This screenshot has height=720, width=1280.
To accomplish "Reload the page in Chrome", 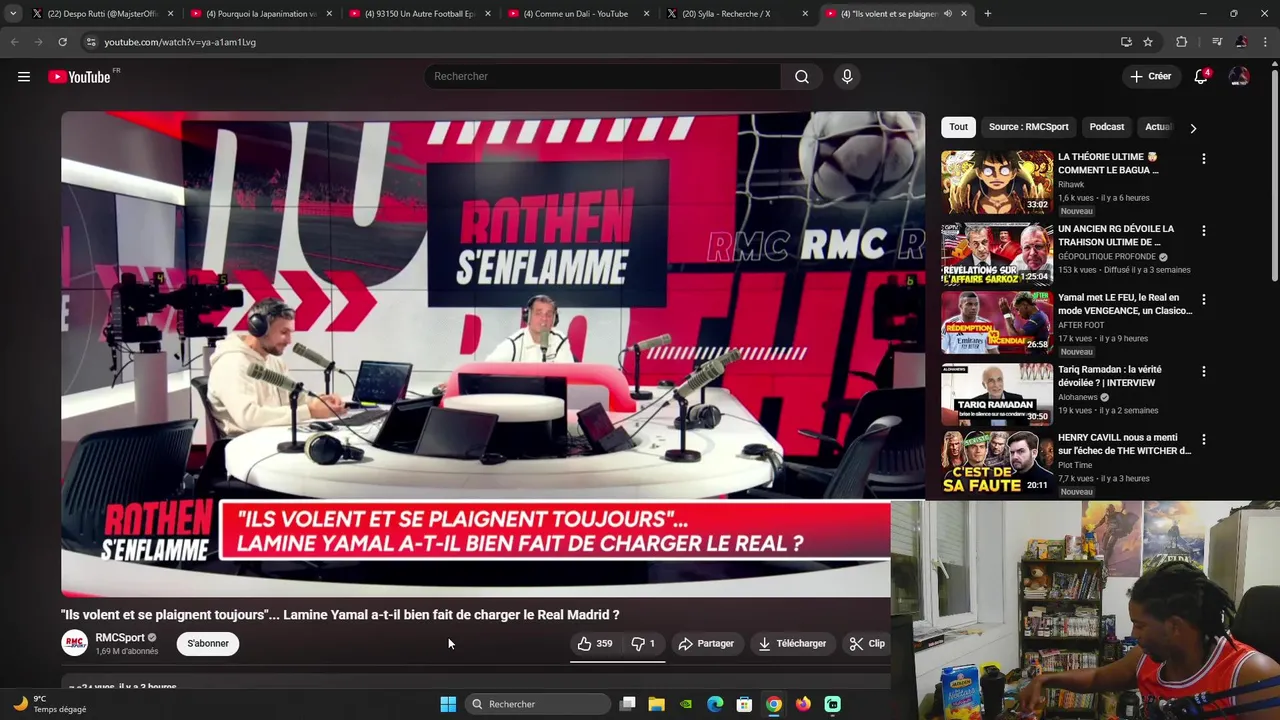I will click(x=62, y=42).
